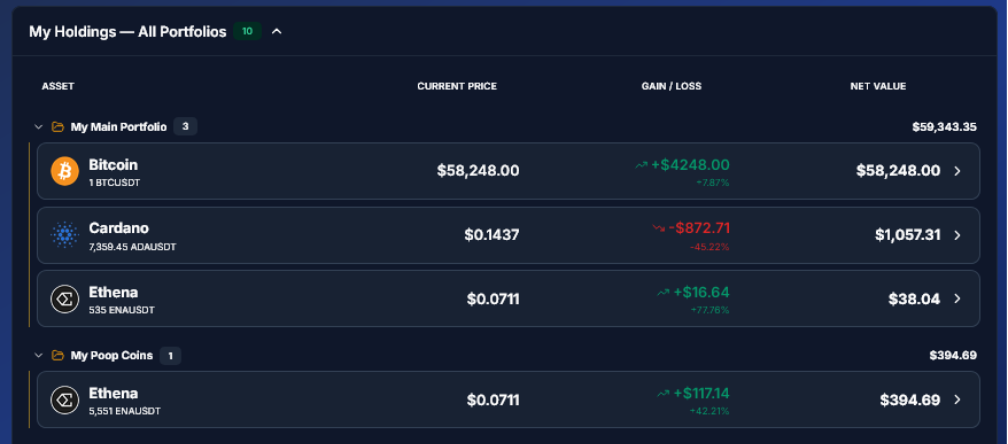This screenshot has height=444, width=1008.
Task: Open Bitcoin details via its right chevron
Action: 957,171
